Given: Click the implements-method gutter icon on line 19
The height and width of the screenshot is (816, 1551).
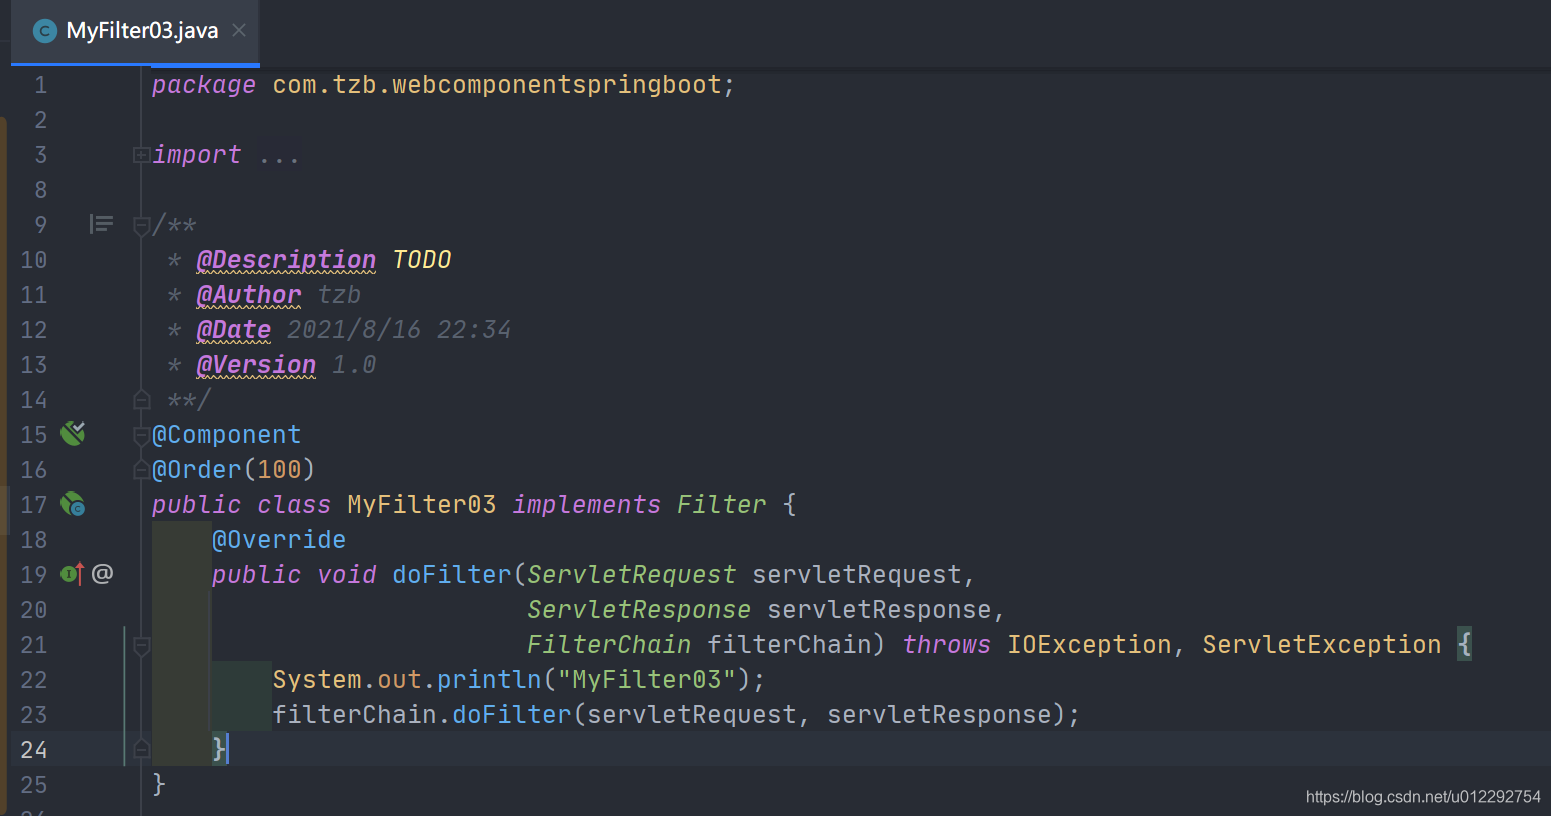Looking at the screenshot, I should click(72, 574).
